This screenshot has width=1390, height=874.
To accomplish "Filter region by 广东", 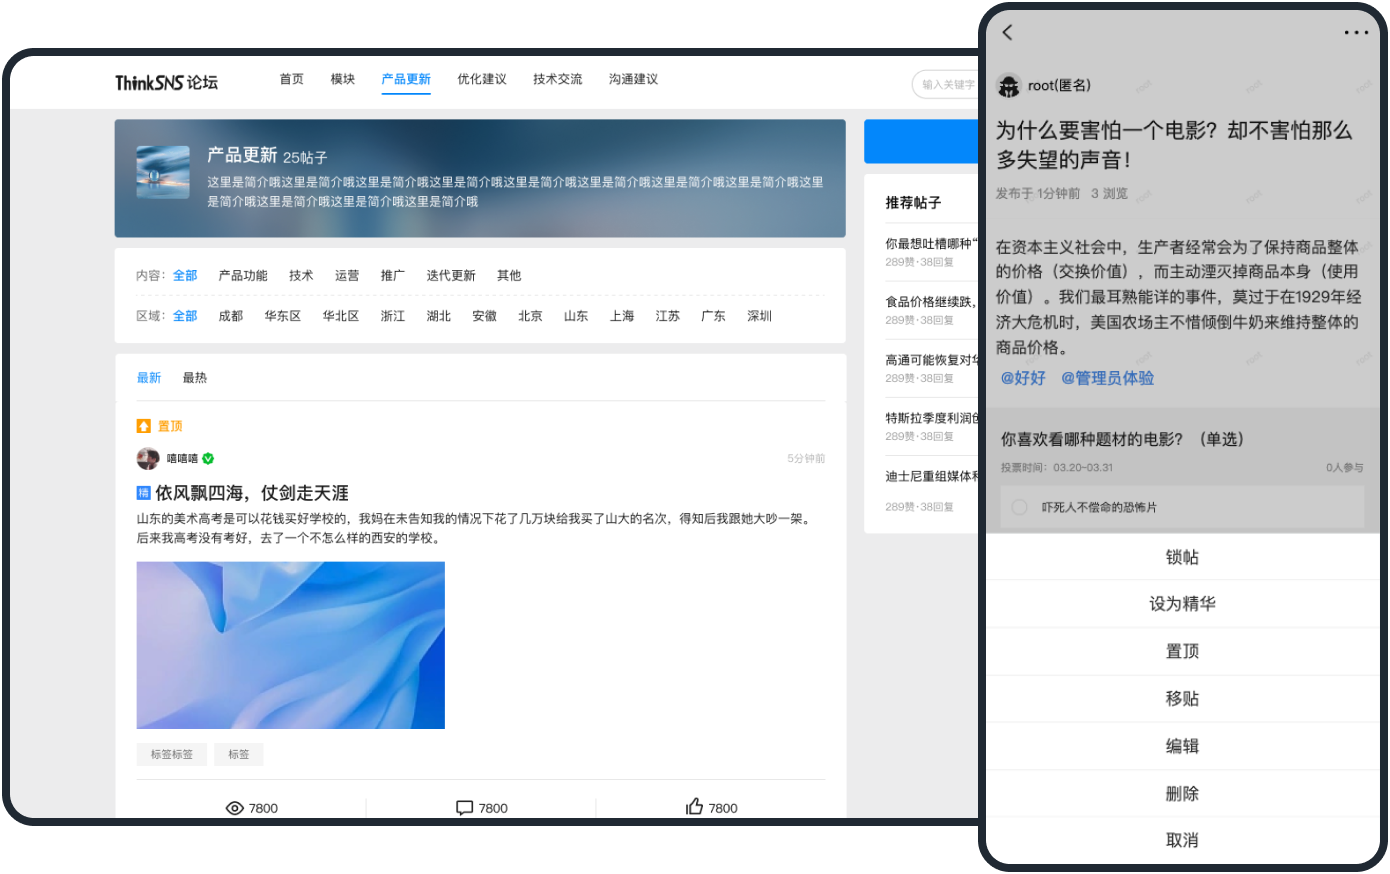I will point(714,316).
